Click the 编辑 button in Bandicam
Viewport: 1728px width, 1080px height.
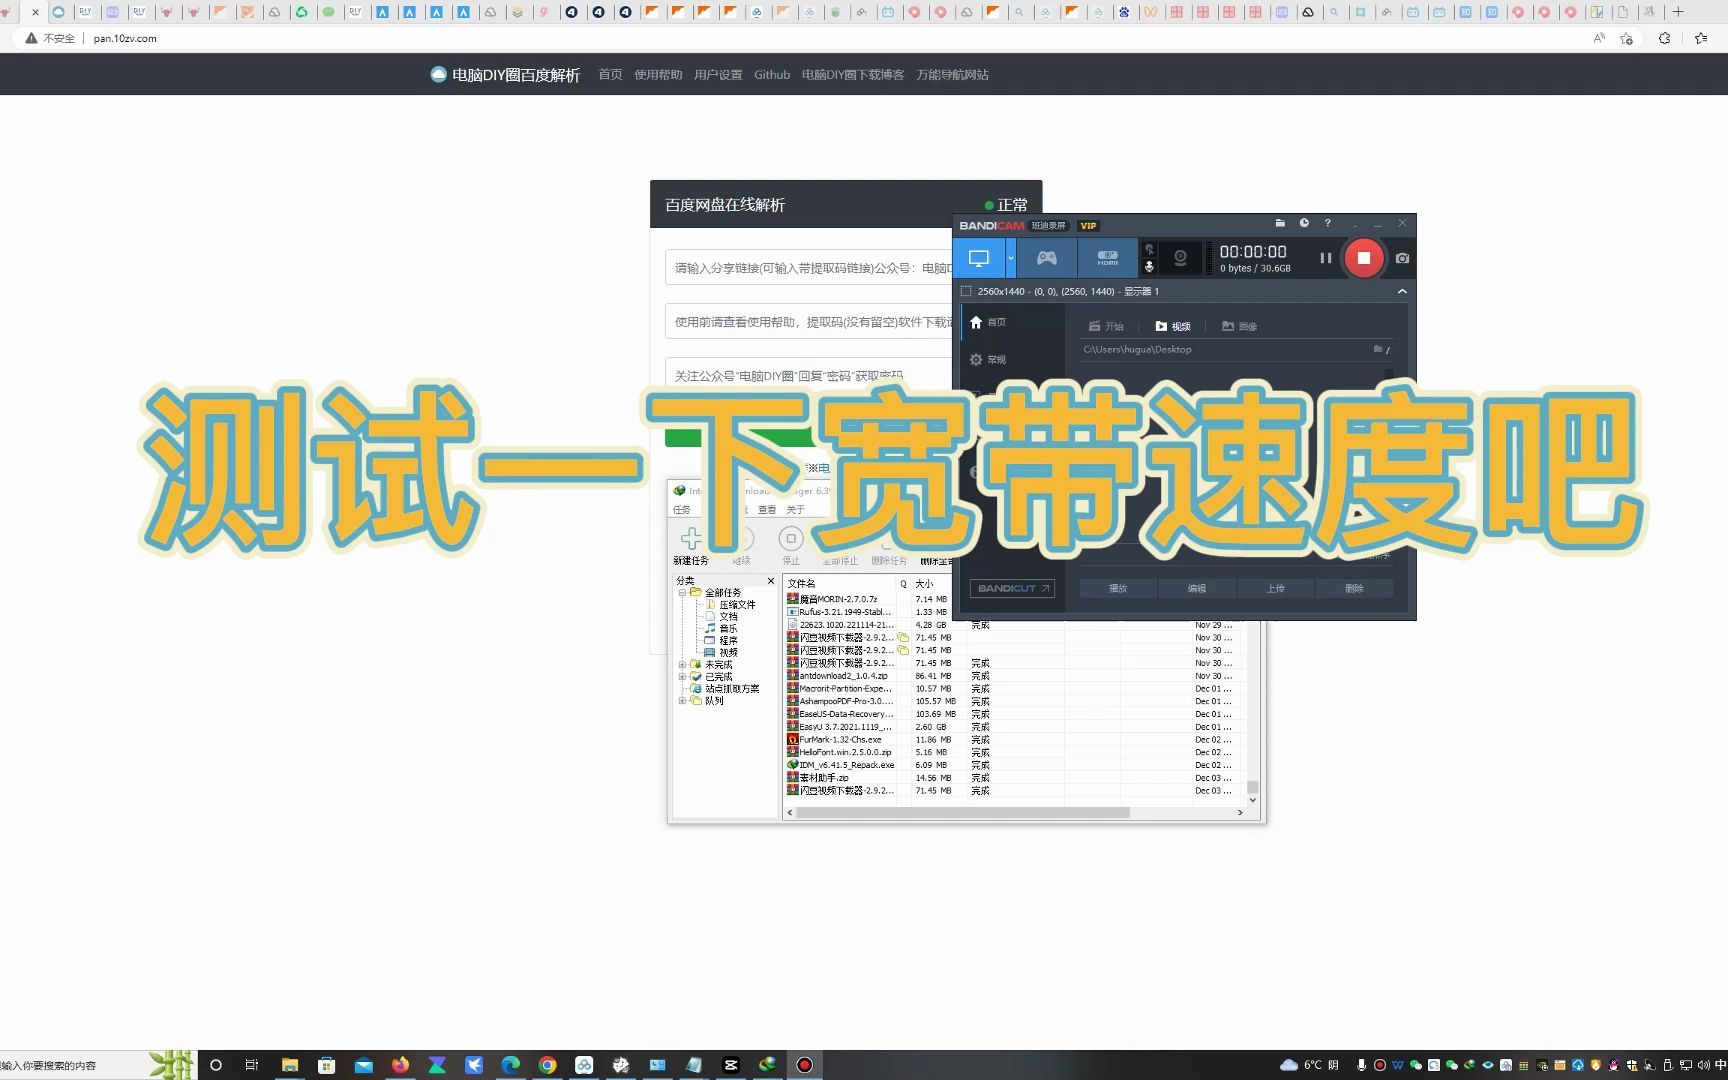1197,588
